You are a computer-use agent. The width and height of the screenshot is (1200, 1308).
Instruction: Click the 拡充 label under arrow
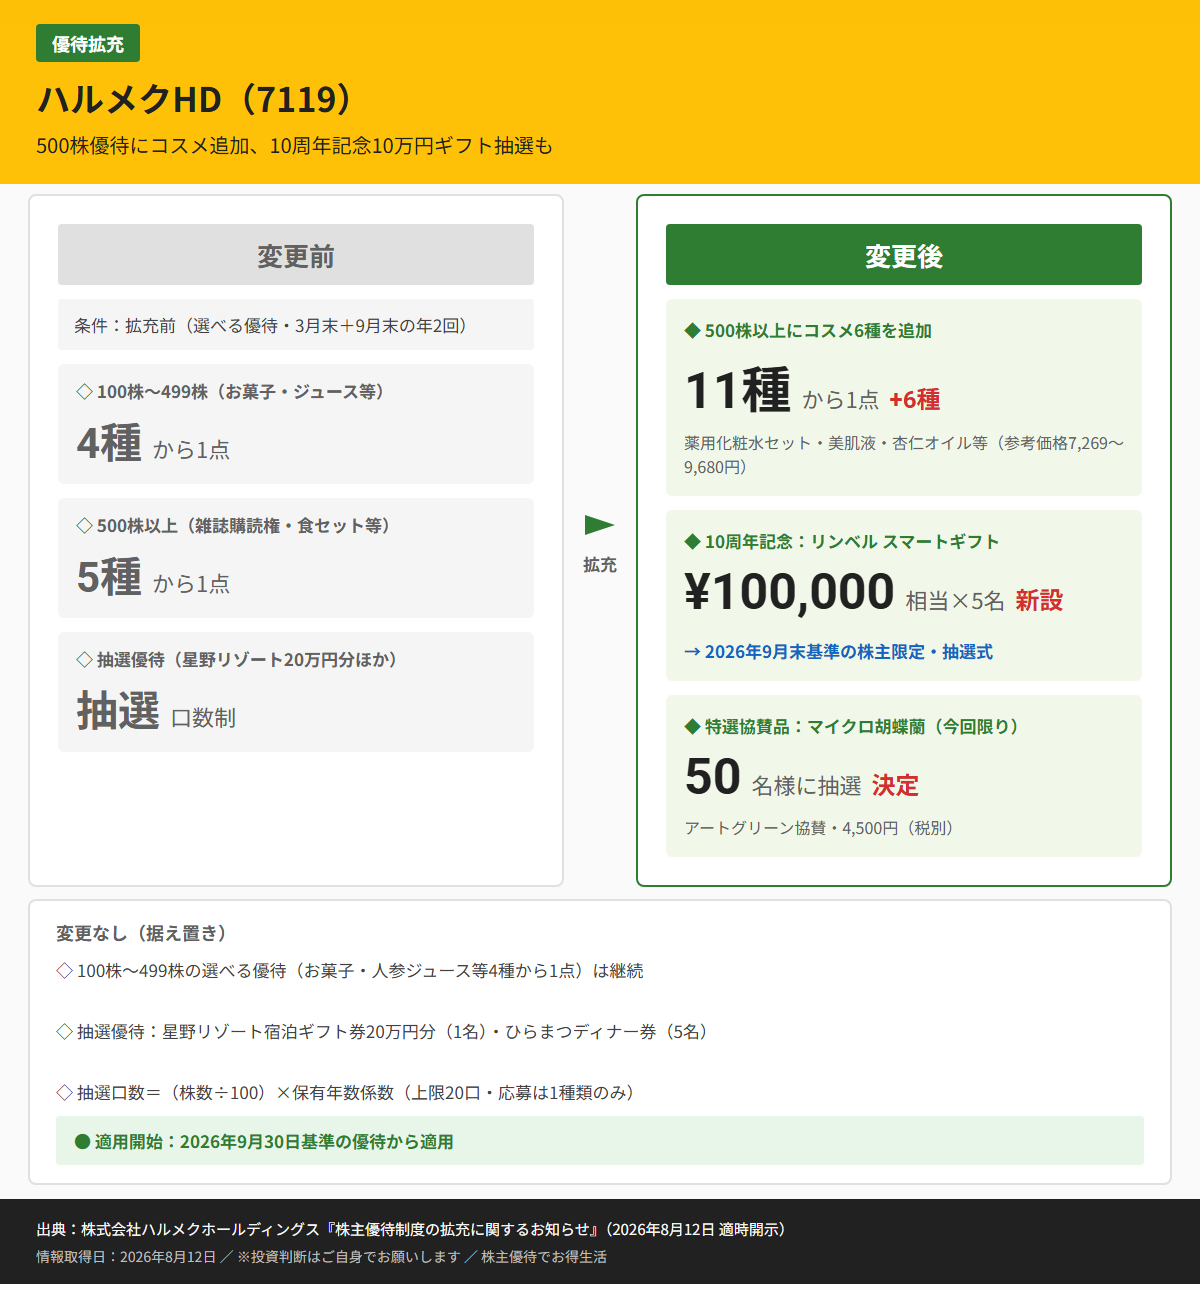(600, 565)
